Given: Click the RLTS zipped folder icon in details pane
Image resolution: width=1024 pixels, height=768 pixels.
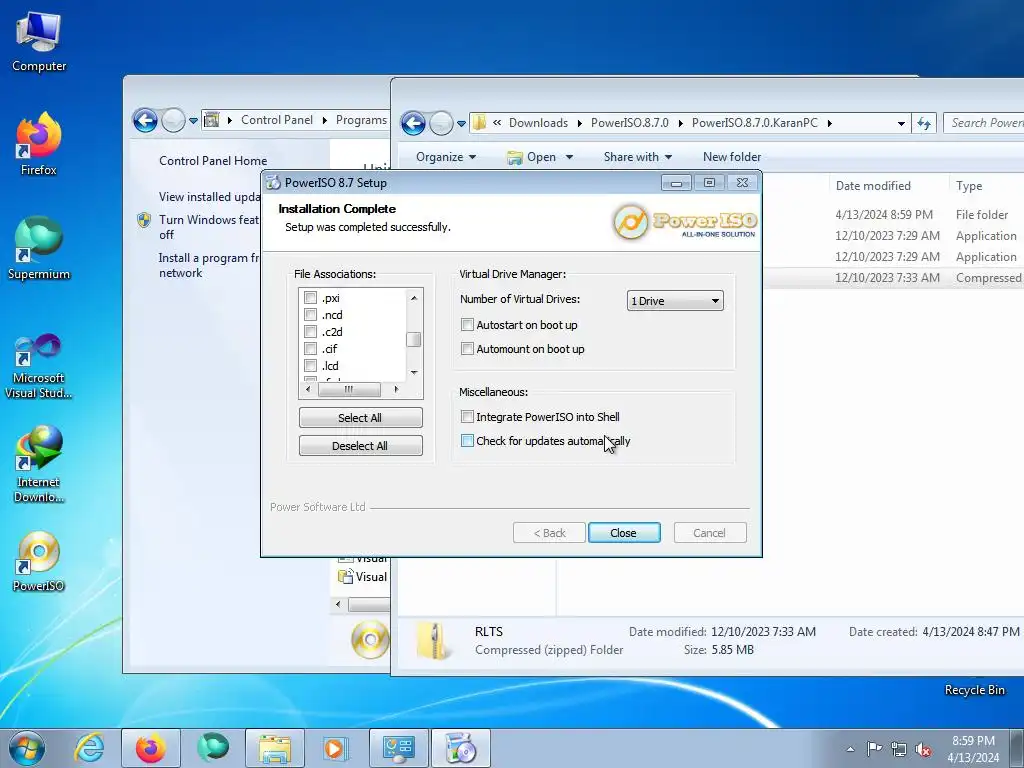Looking at the screenshot, I should [432, 640].
